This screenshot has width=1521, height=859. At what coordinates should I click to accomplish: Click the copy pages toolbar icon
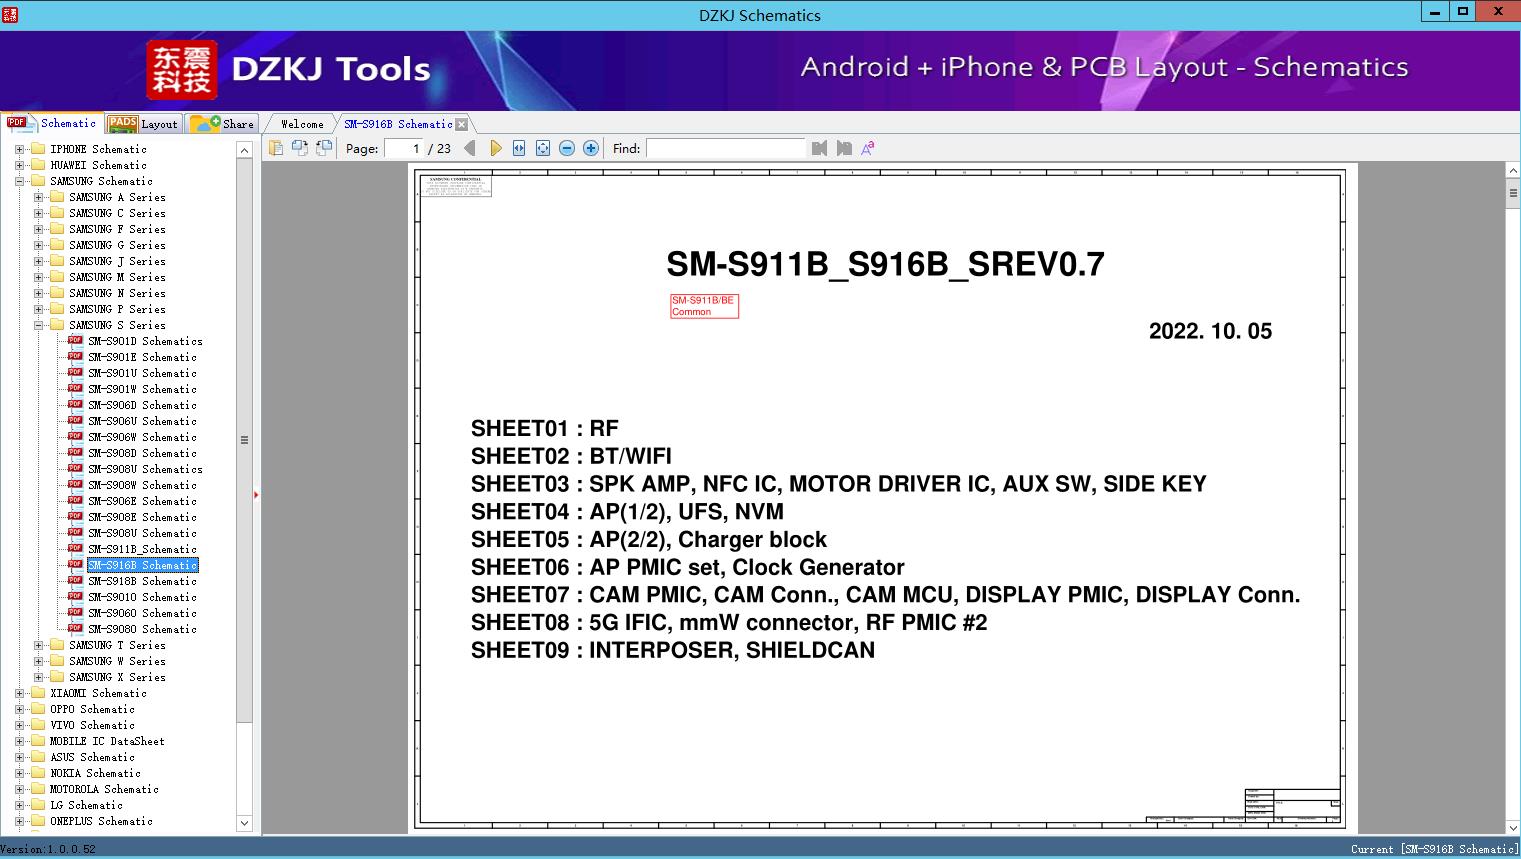[276, 148]
